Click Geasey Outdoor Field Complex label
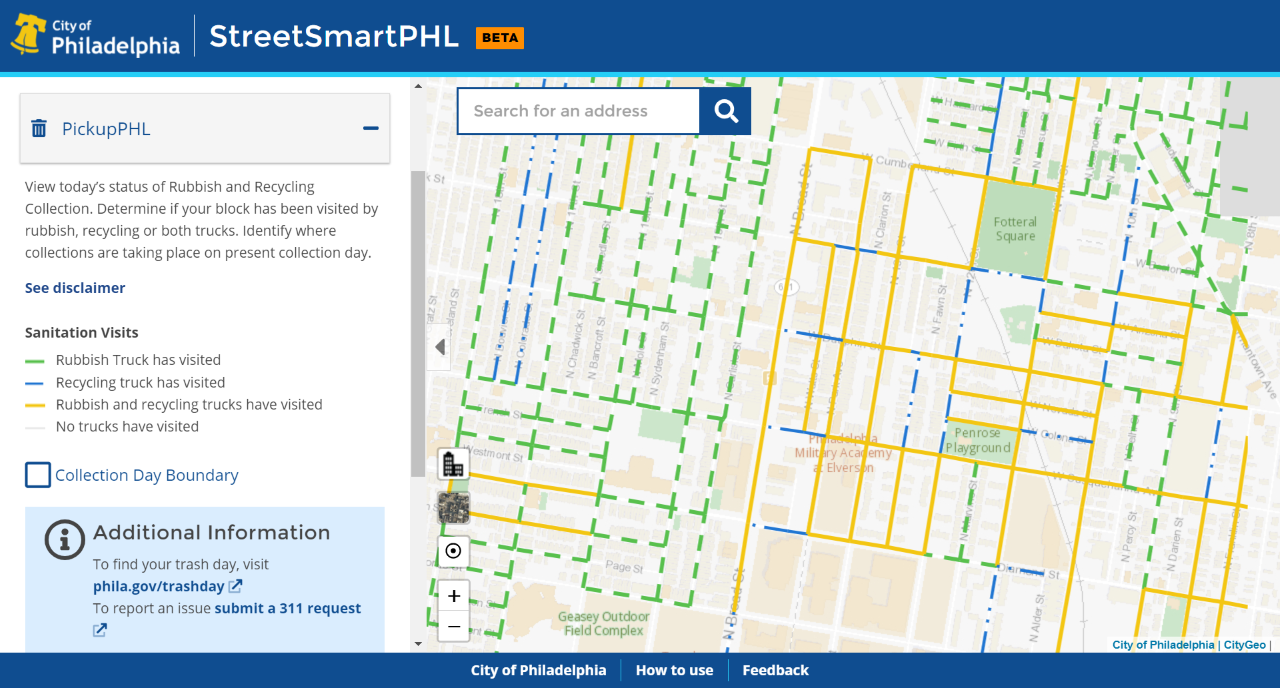Image resolution: width=1280 pixels, height=688 pixels. click(x=604, y=623)
